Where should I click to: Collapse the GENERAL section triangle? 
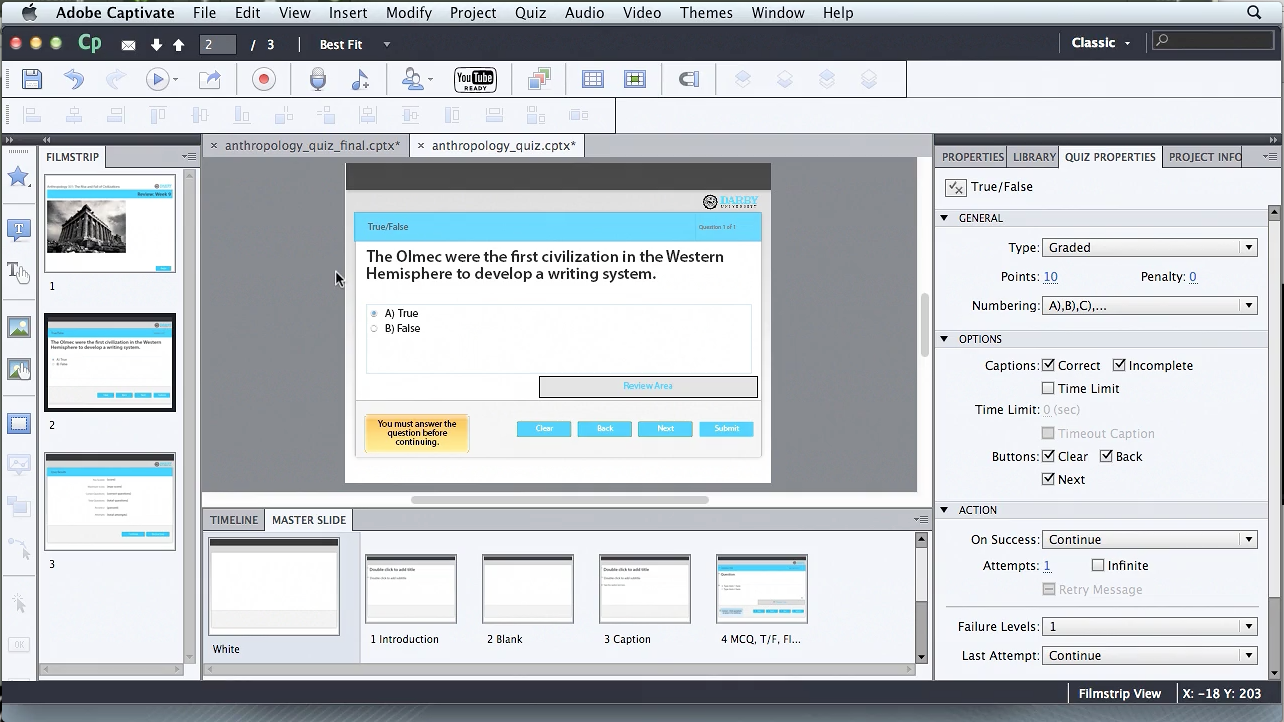point(944,218)
